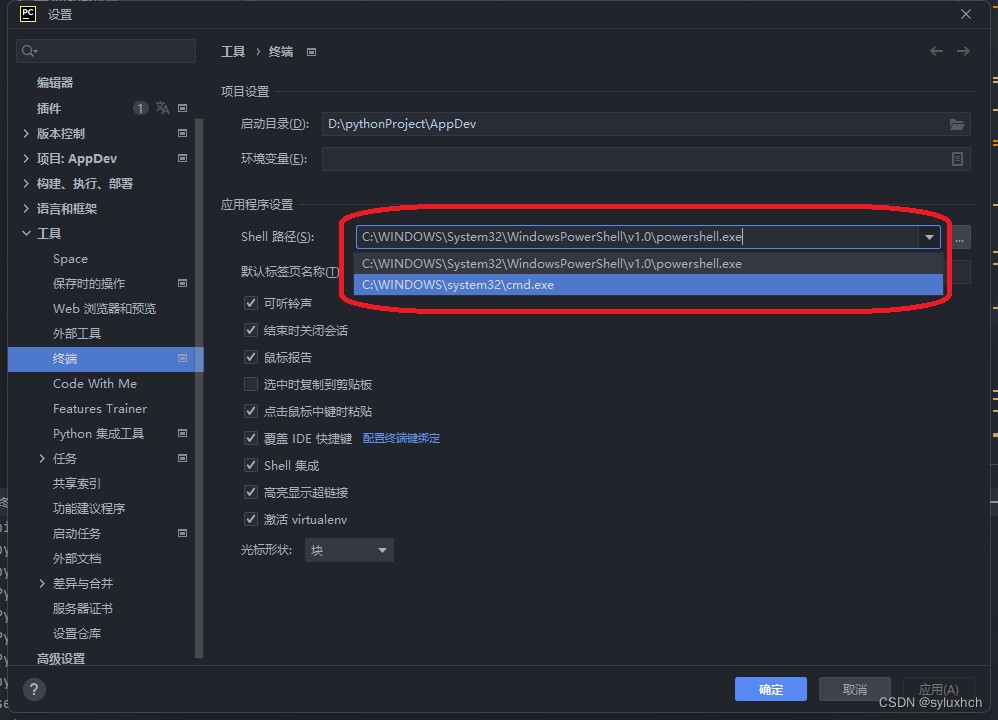Open Features Trainer settings page
998x720 pixels.
[x=100, y=408]
